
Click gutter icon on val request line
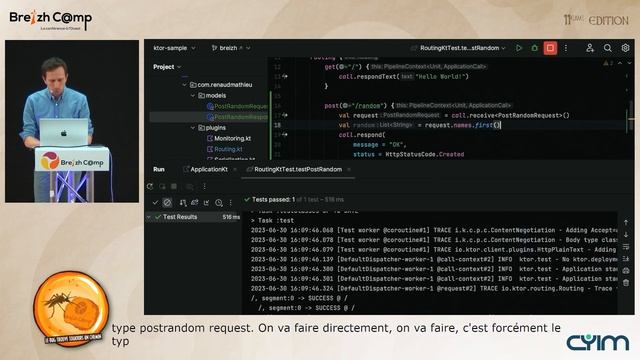(x=284, y=115)
